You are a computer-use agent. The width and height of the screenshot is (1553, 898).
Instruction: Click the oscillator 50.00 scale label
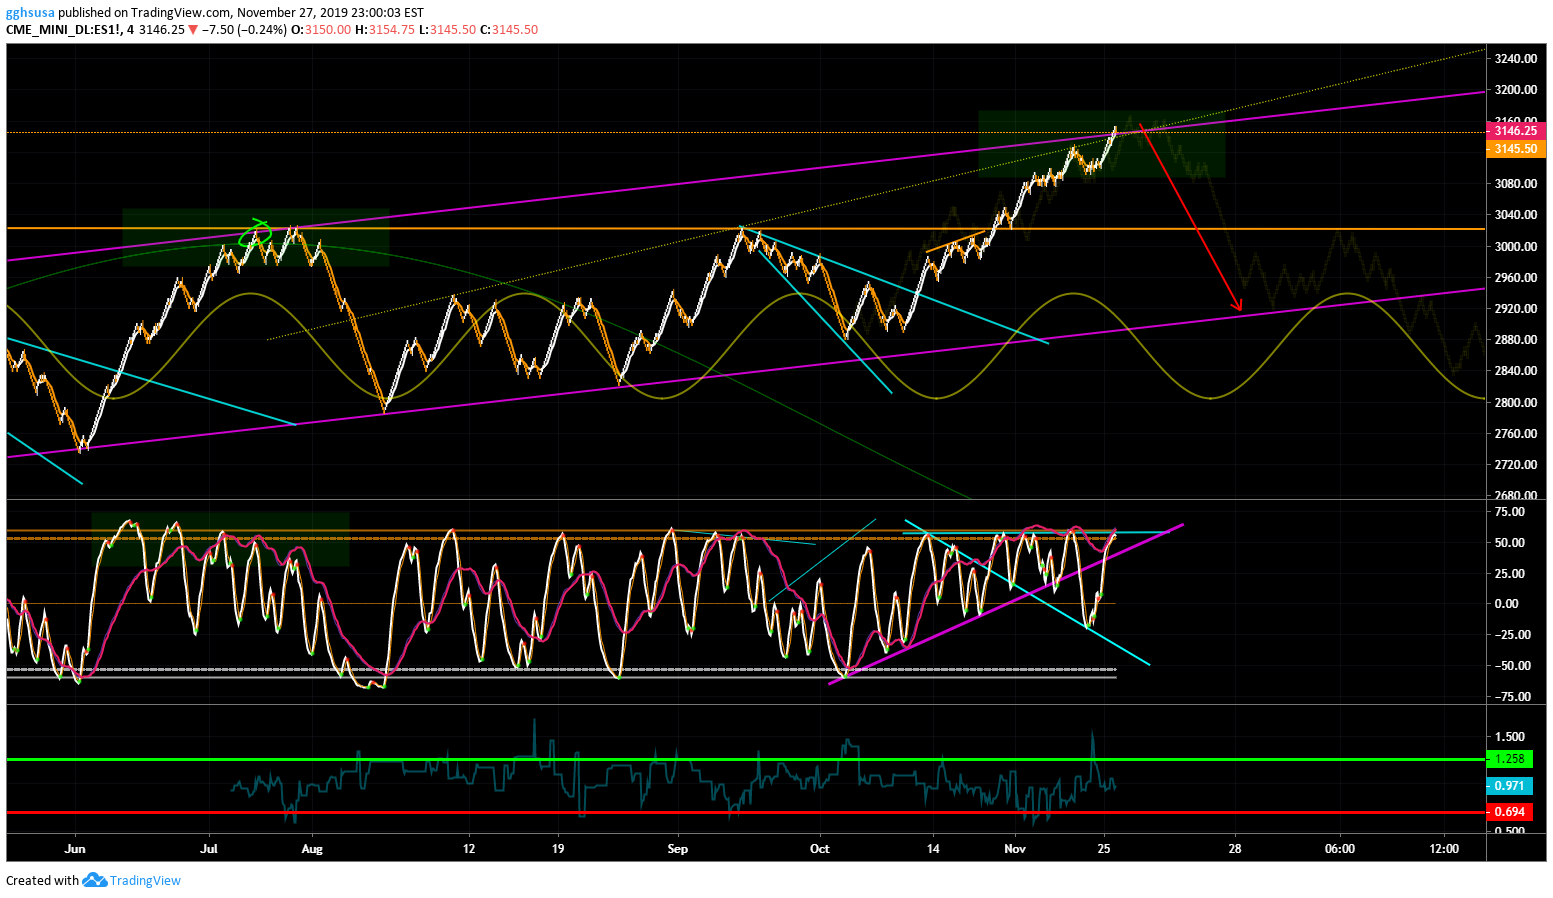(x=1510, y=543)
